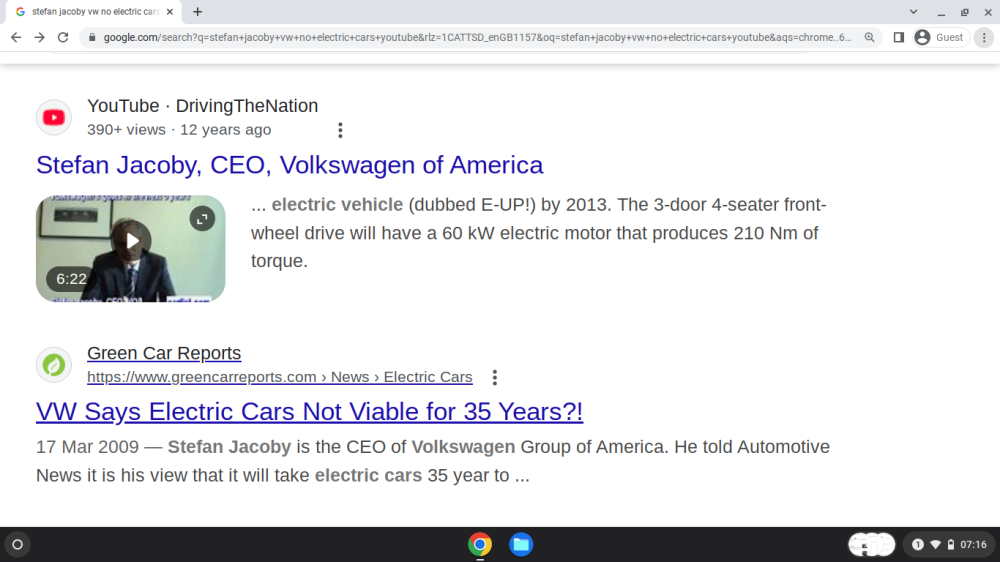Click the 6:22 duration badge
The width and height of the screenshot is (1000, 562).
(71, 279)
